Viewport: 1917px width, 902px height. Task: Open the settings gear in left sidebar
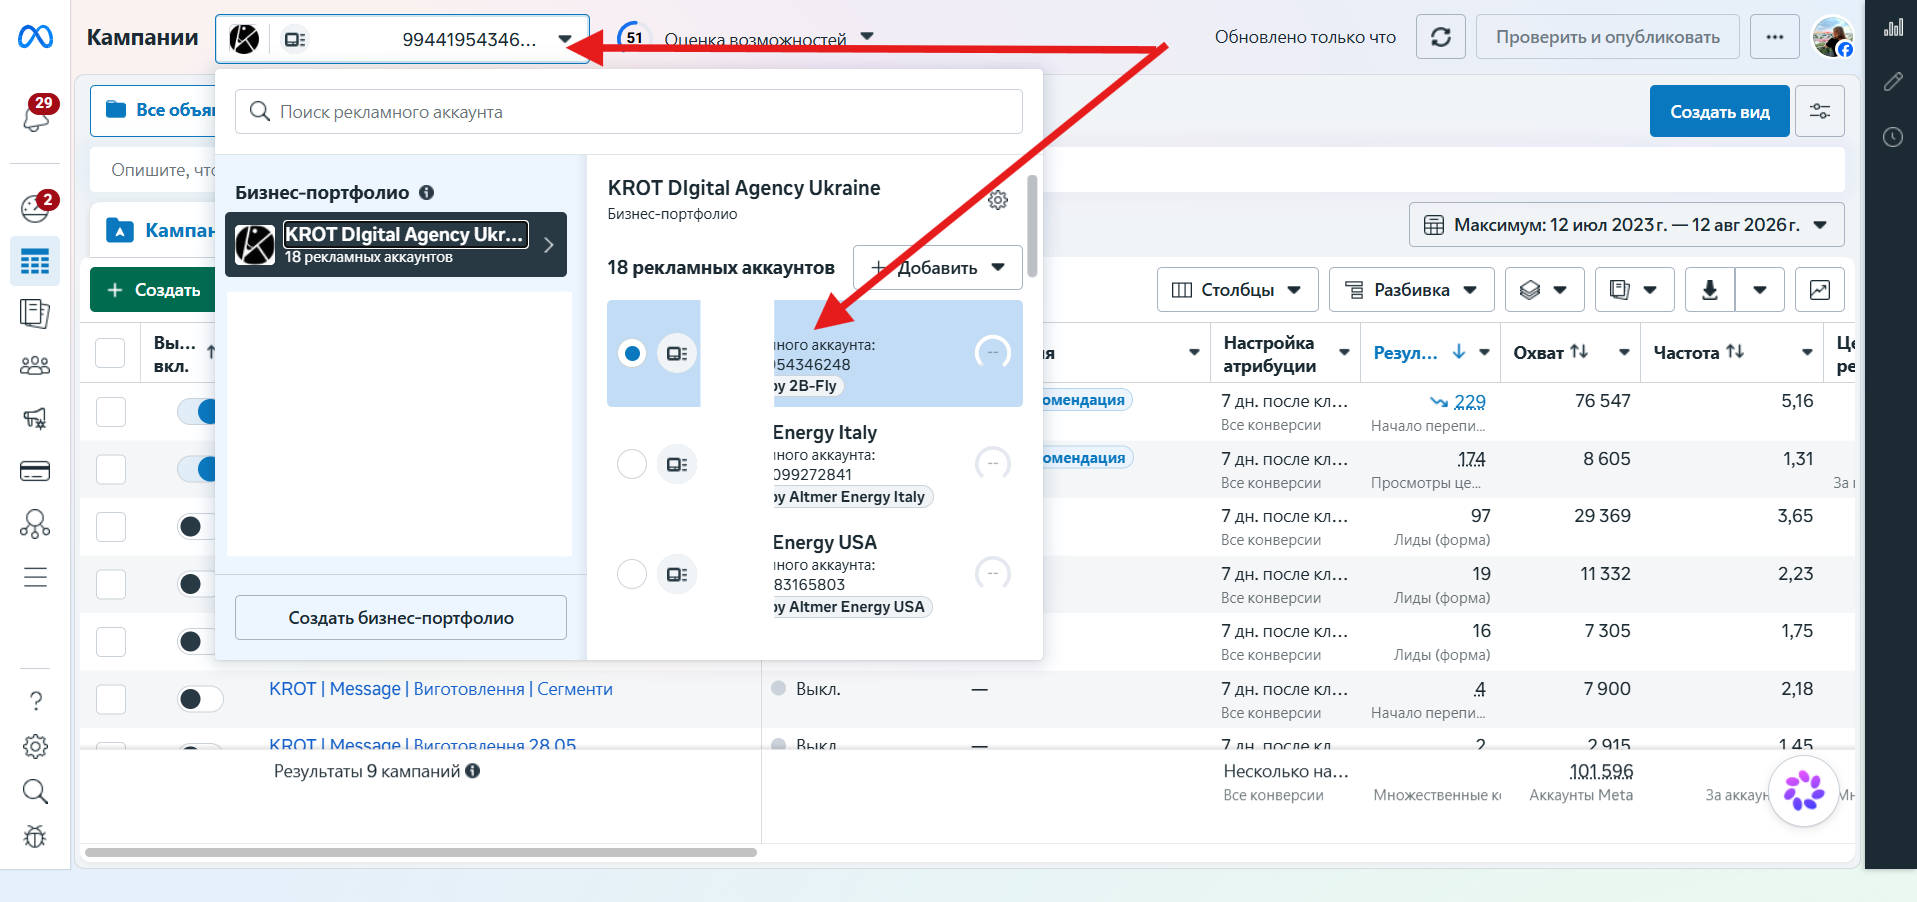point(35,746)
